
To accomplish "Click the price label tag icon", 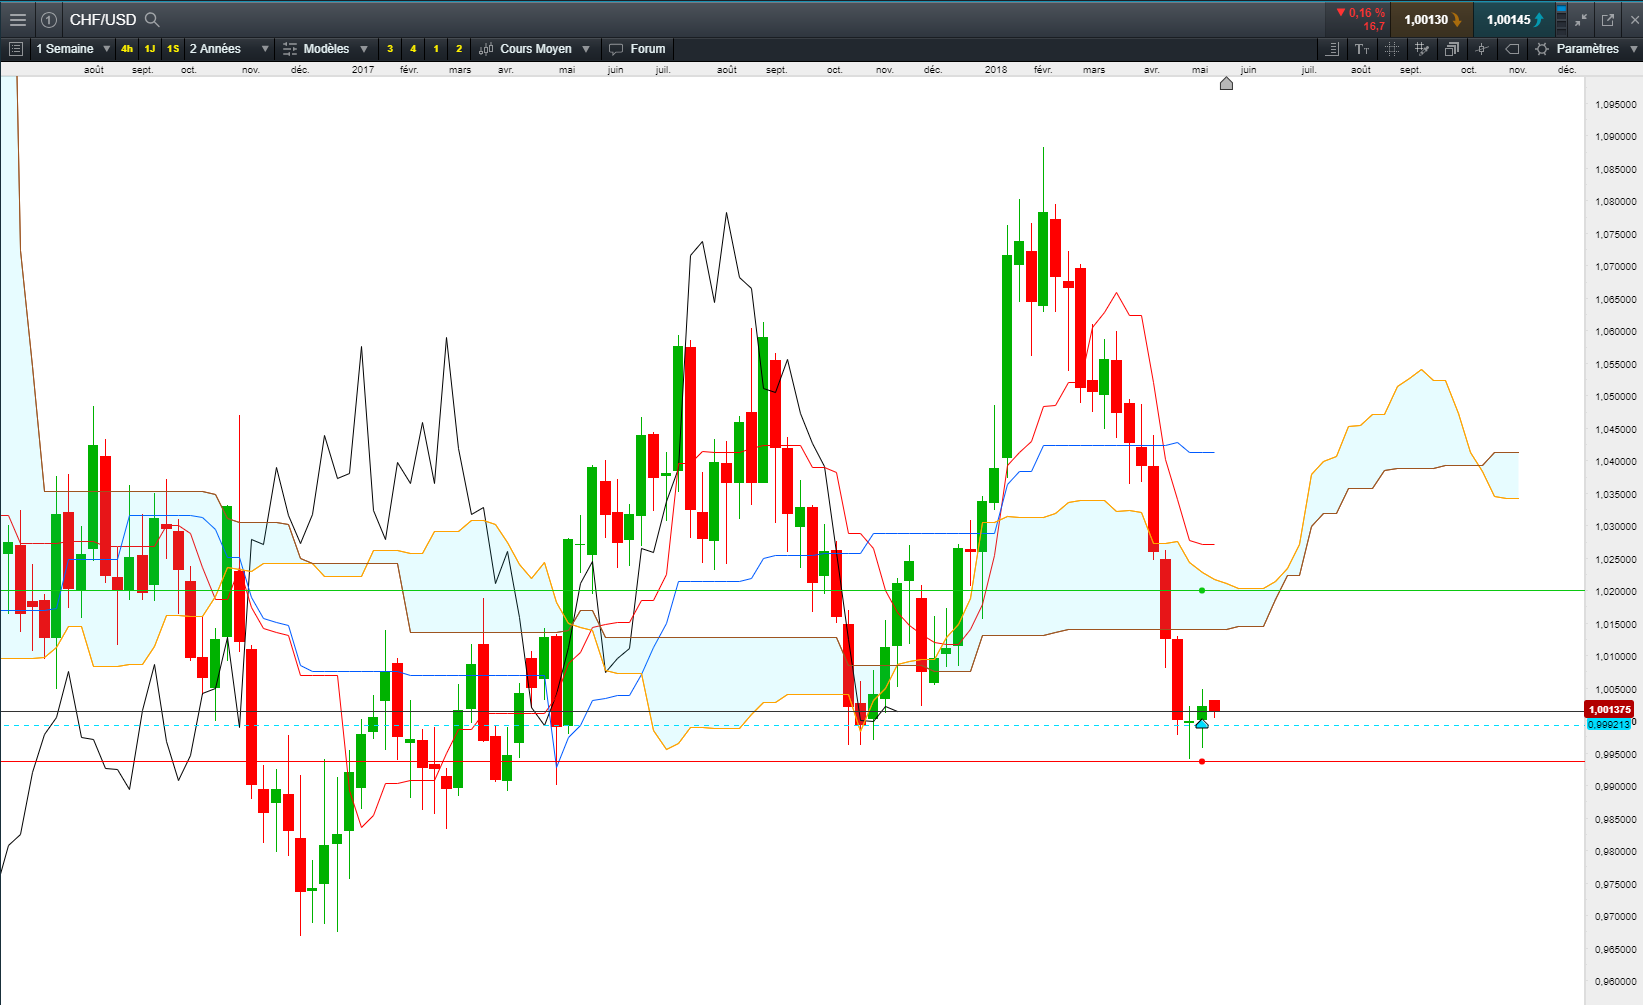I will click(x=1512, y=49).
